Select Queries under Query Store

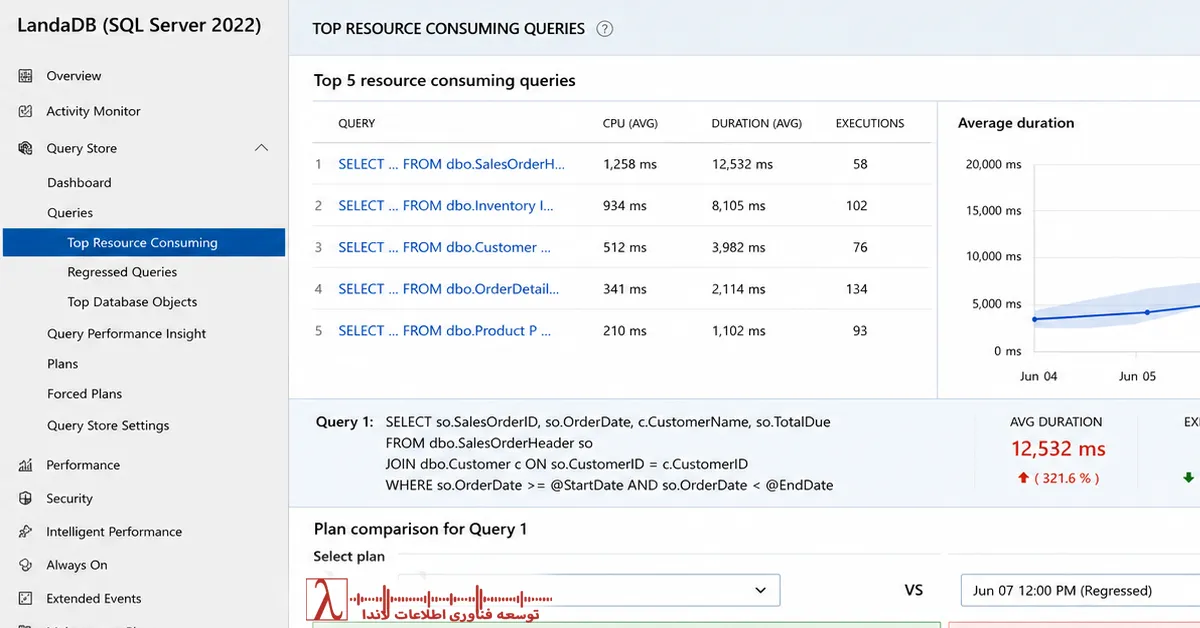click(x=70, y=213)
